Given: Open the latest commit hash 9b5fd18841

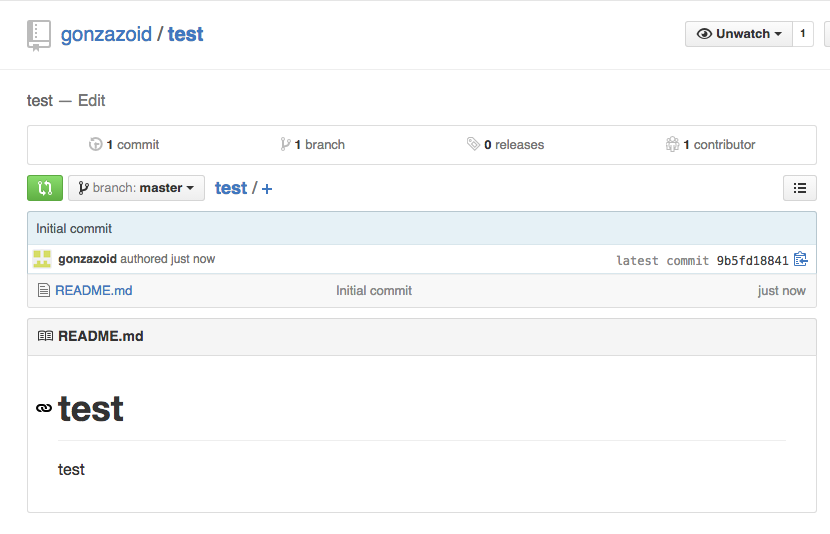Looking at the screenshot, I should pyautogui.click(x=752, y=260).
